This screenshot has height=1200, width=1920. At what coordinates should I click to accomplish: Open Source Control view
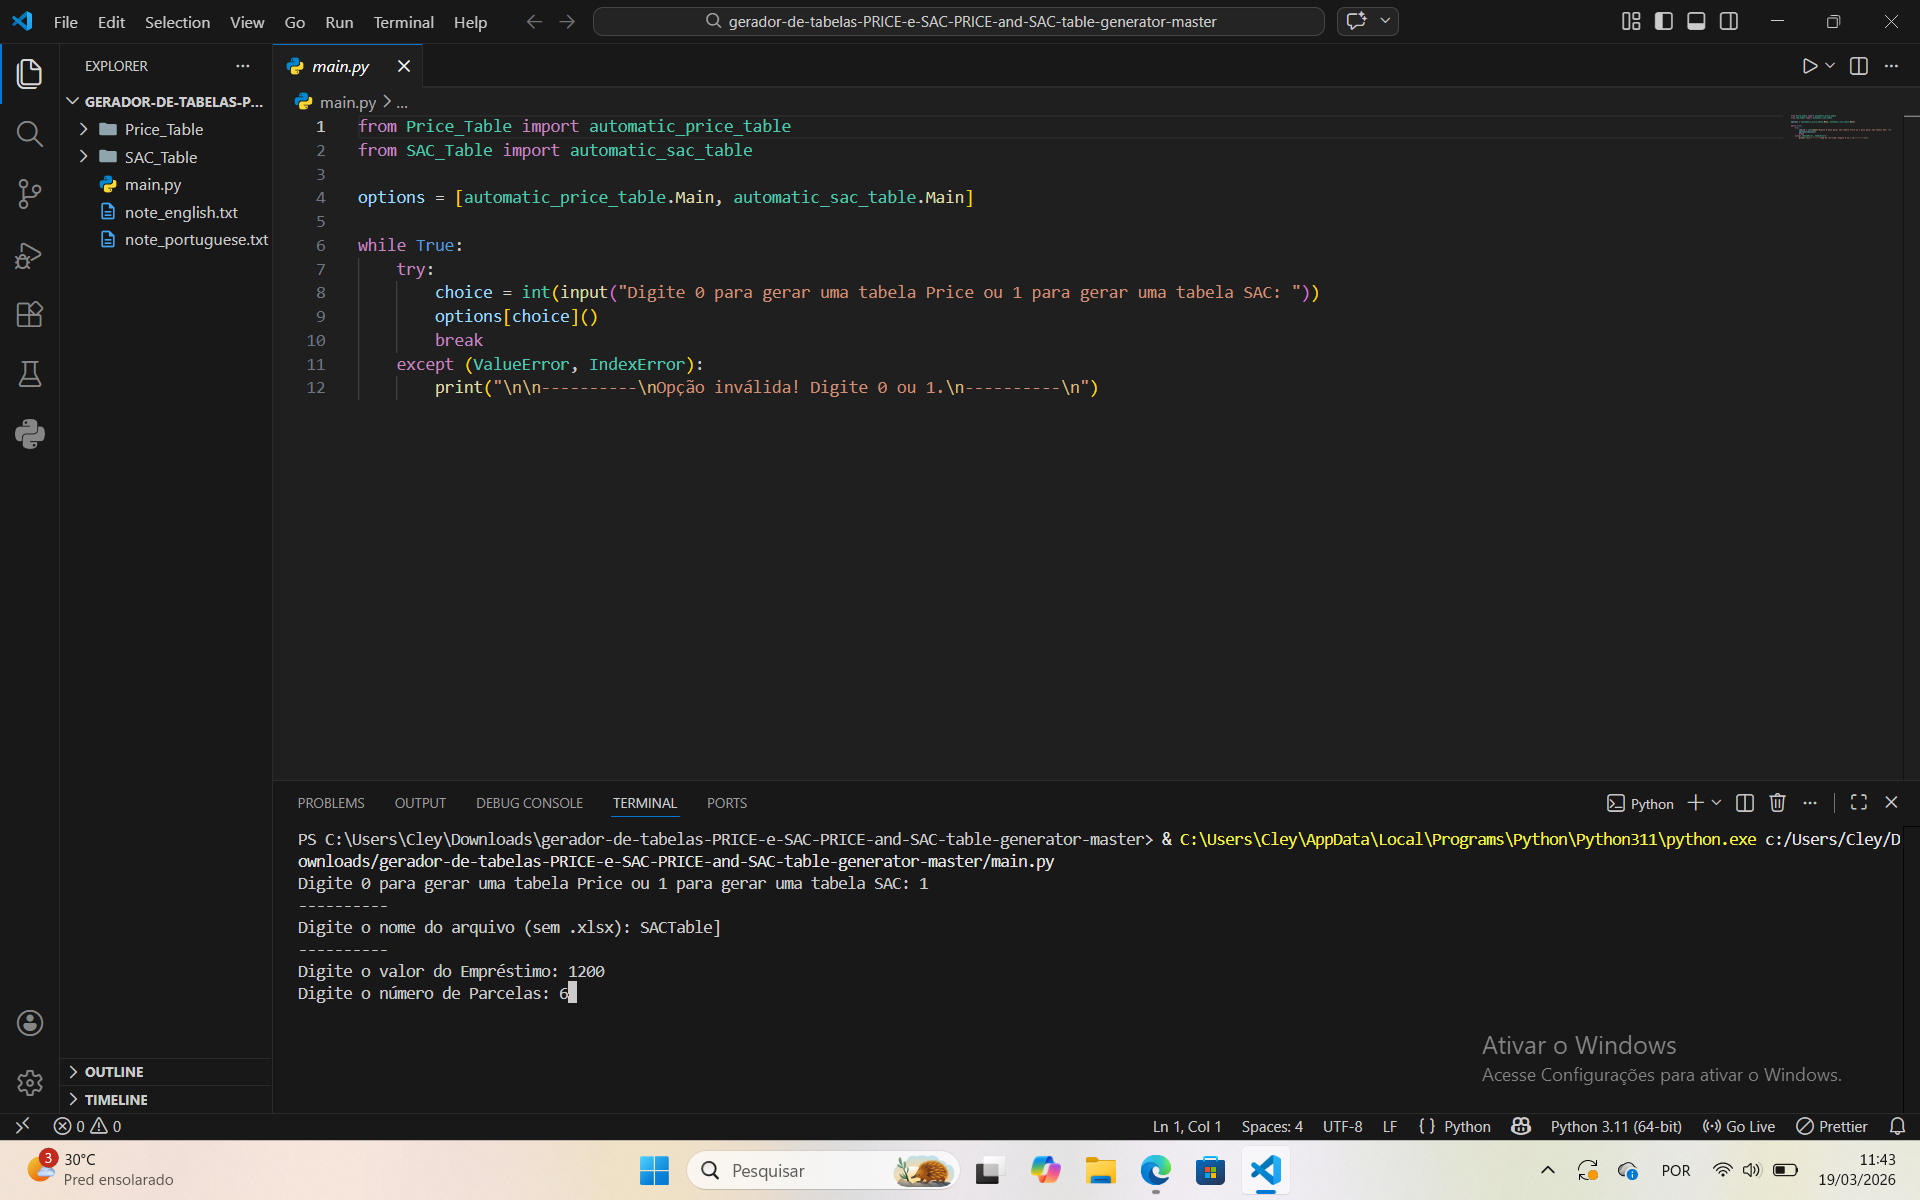click(x=30, y=194)
